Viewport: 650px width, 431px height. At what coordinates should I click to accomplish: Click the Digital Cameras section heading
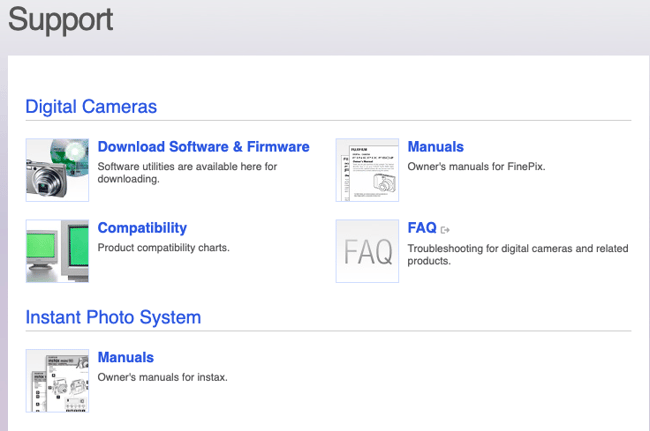[x=91, y=106]
